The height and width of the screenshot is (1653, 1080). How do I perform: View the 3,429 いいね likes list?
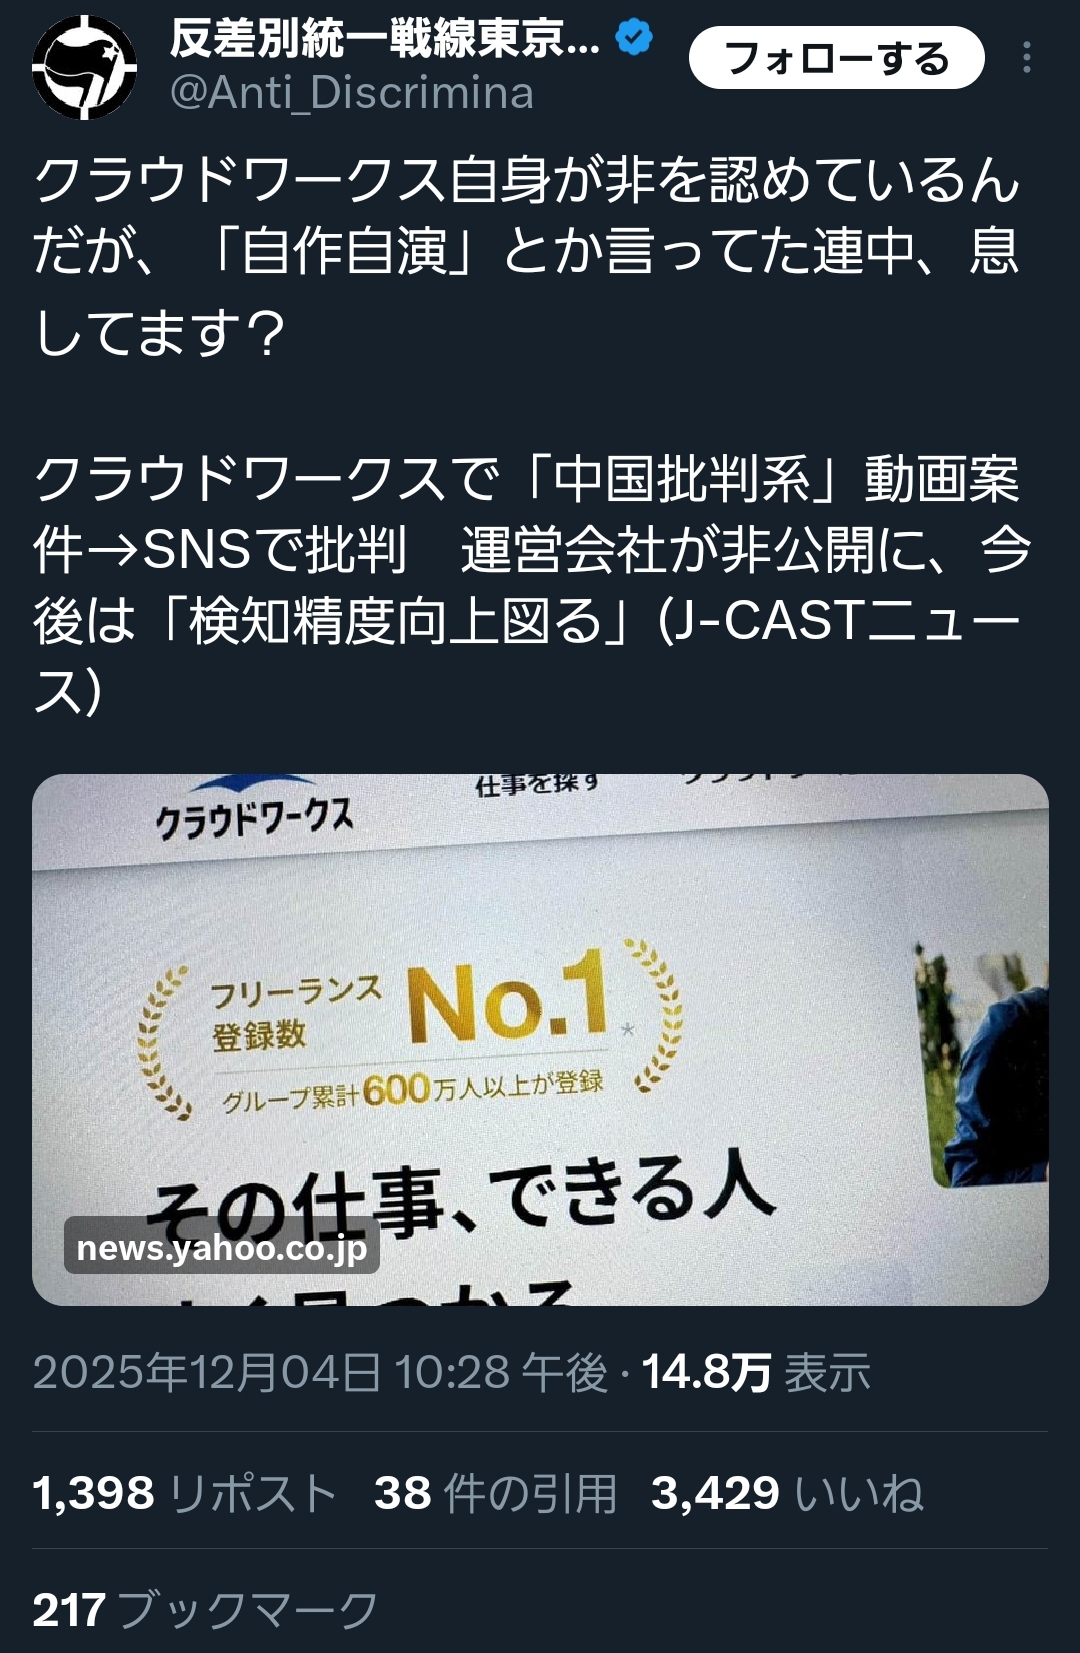788,1493
